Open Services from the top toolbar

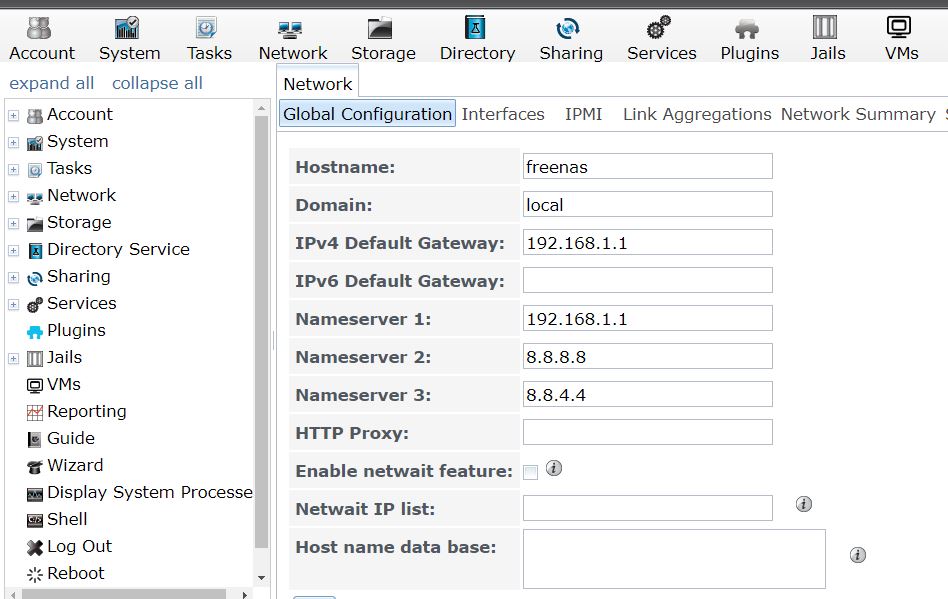pyautogui.click(x=661, y=39)
